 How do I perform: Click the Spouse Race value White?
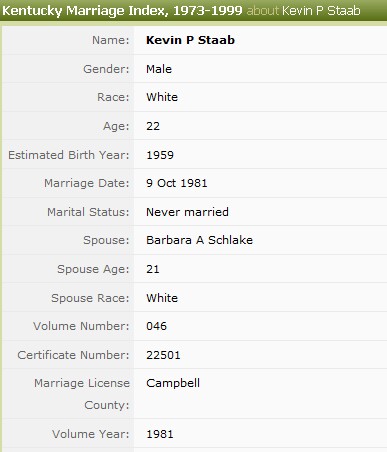click(x=162, y=298)
